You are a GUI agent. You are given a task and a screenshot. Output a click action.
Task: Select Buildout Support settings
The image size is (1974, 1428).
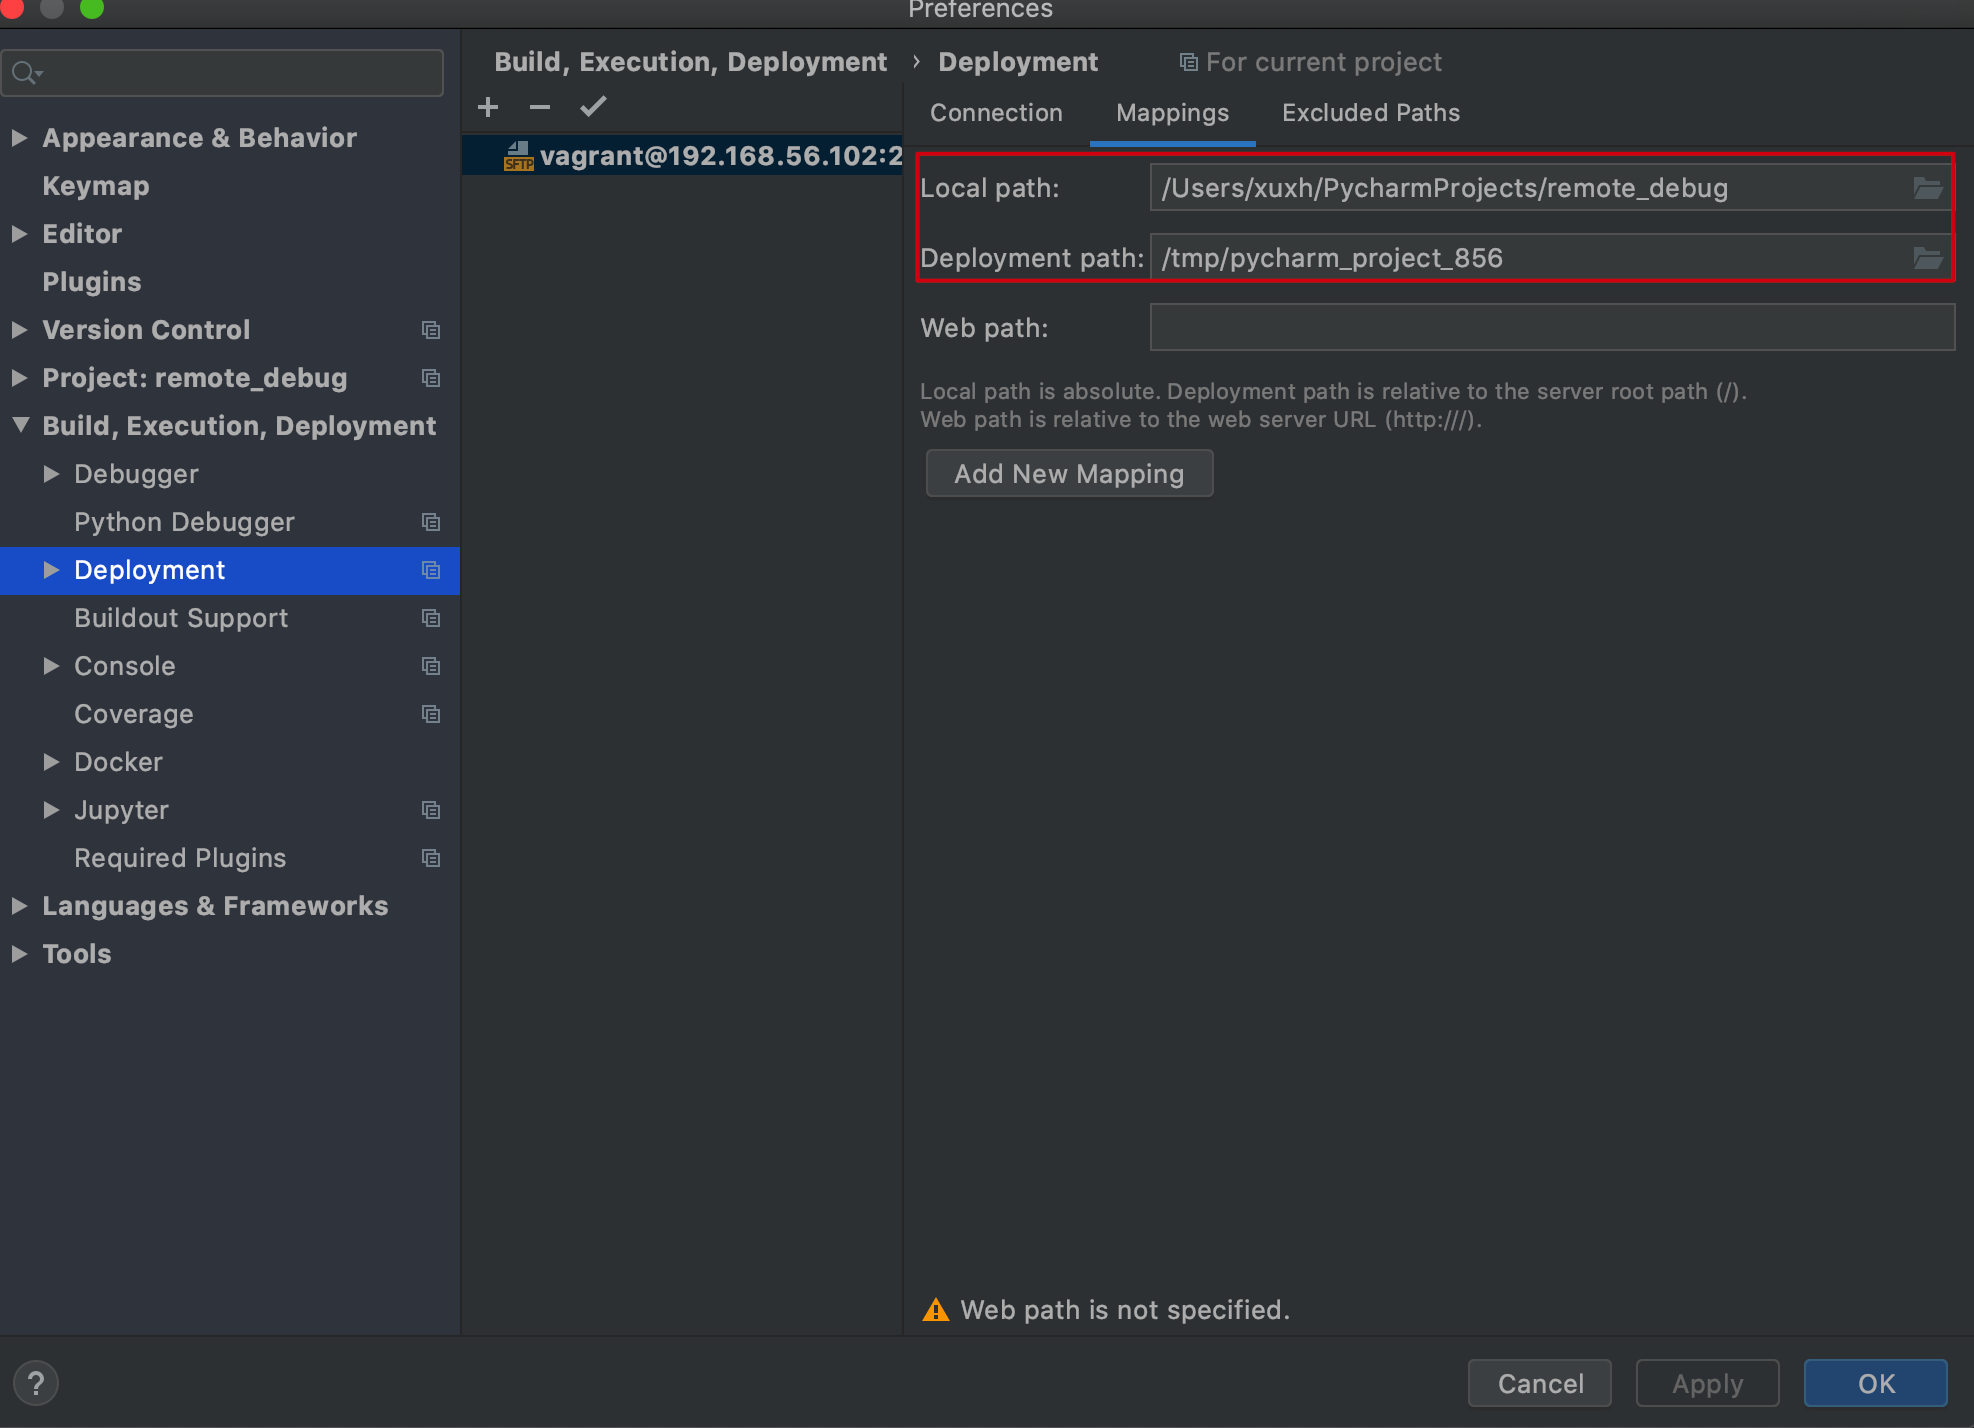tap(181, 618)
